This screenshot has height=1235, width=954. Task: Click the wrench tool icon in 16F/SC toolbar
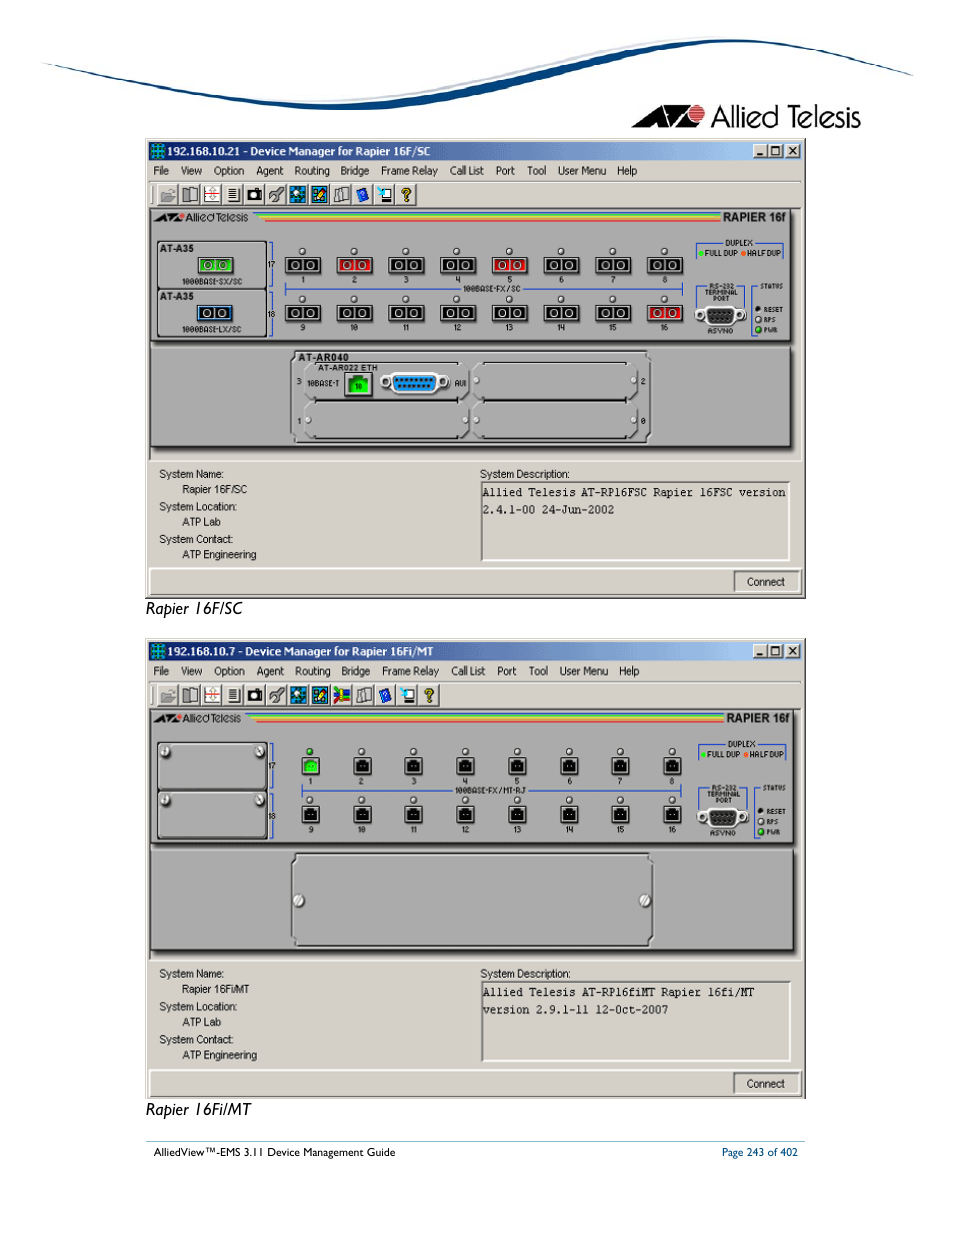click(x=276, y=195)
